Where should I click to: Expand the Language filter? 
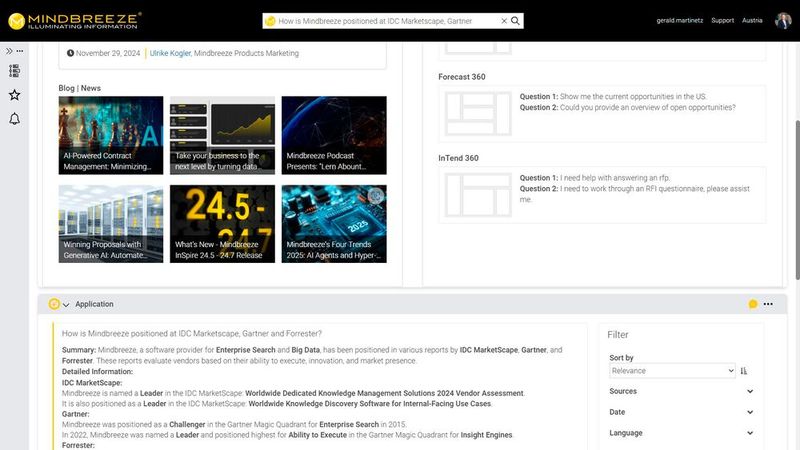(681, 433)
